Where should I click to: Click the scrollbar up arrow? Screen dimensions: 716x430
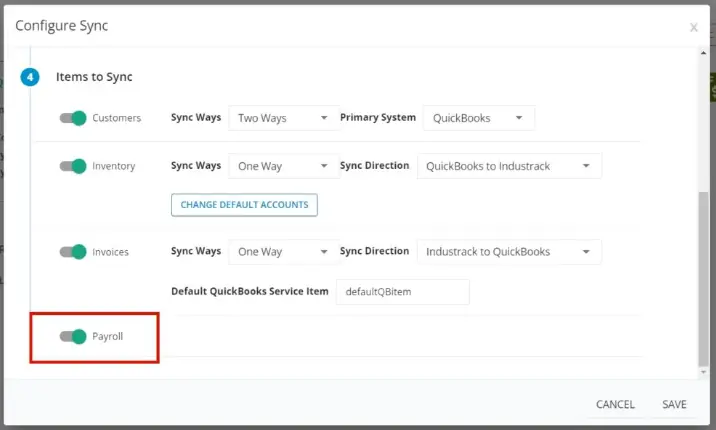point(703,53)
